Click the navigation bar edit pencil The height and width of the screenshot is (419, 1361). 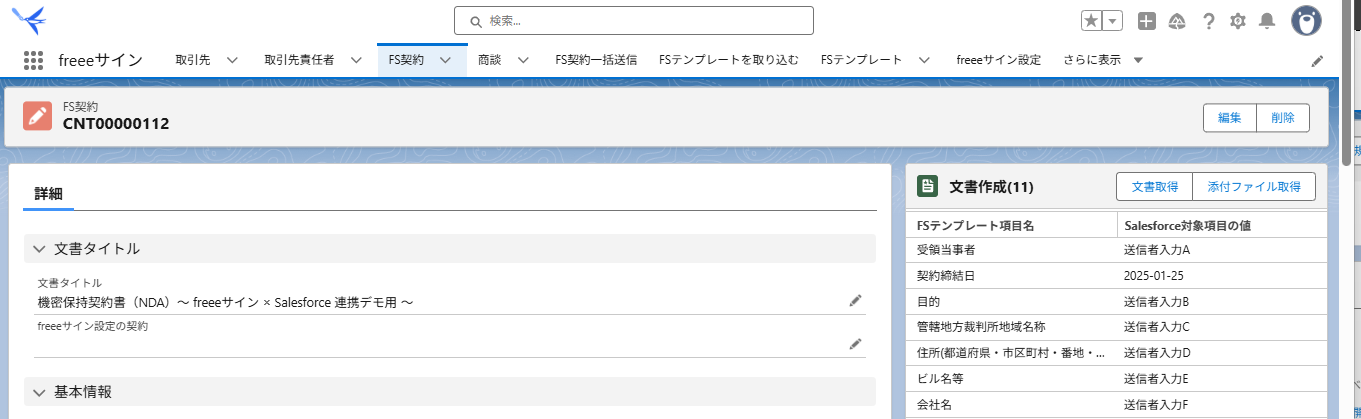click(x=1317, y=61)
